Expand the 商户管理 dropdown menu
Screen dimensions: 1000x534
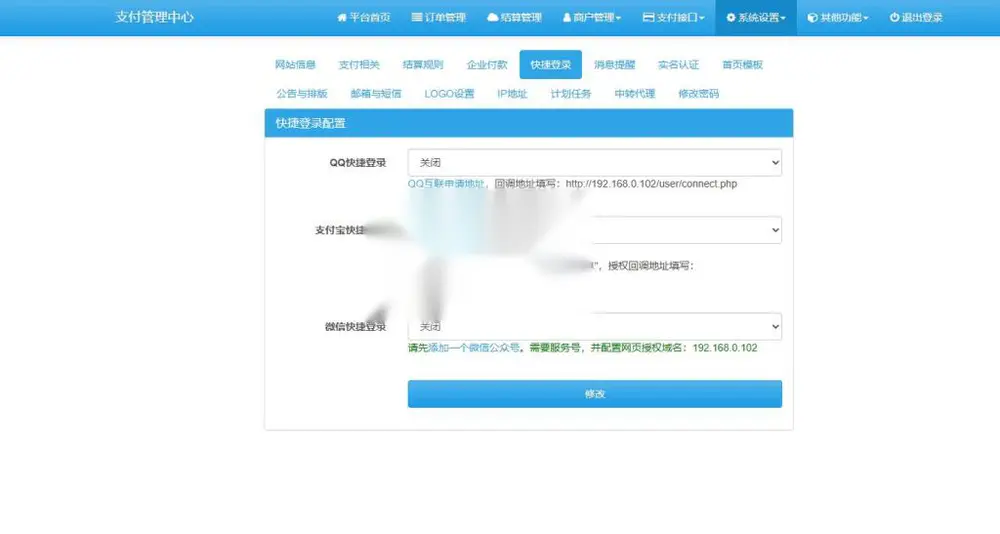pyautogui.click(x=592, y=18)
